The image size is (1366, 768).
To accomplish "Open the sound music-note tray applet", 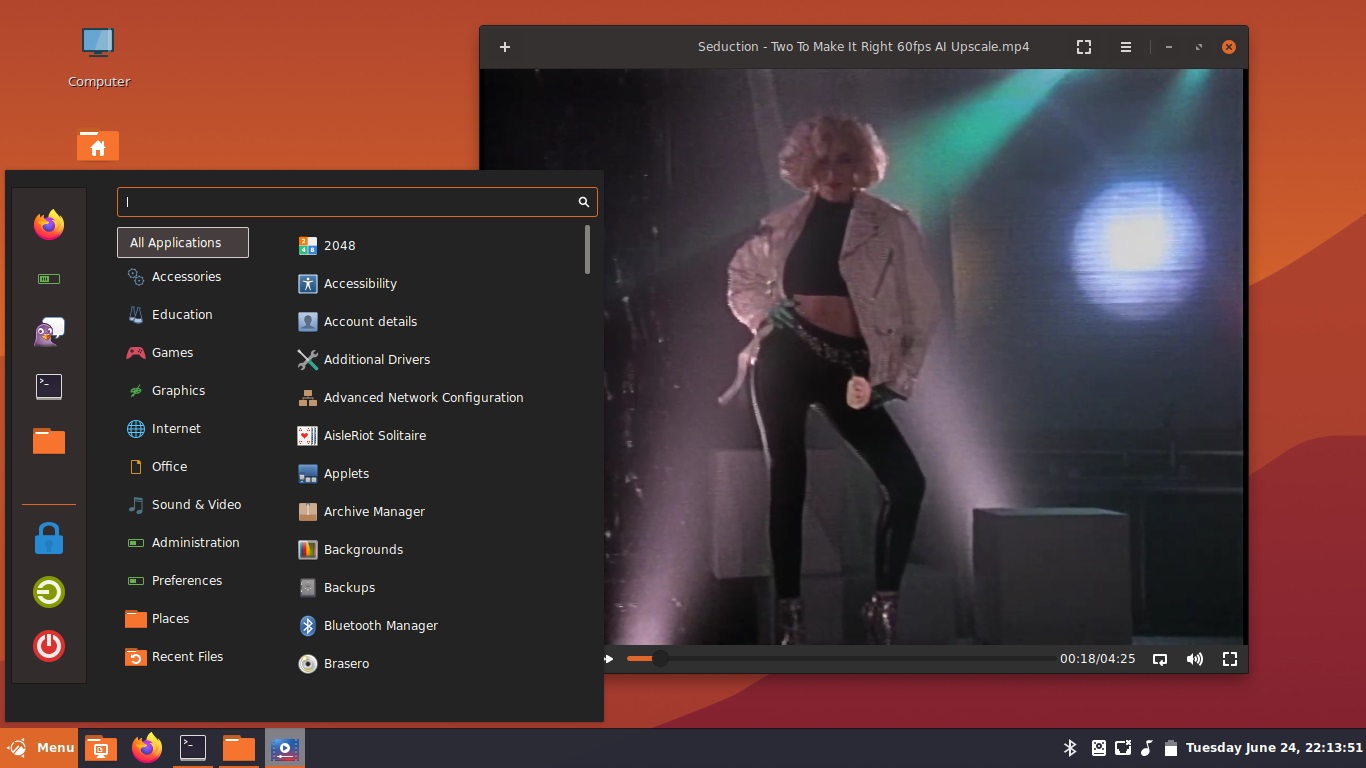I will [x=1147, y=748].
